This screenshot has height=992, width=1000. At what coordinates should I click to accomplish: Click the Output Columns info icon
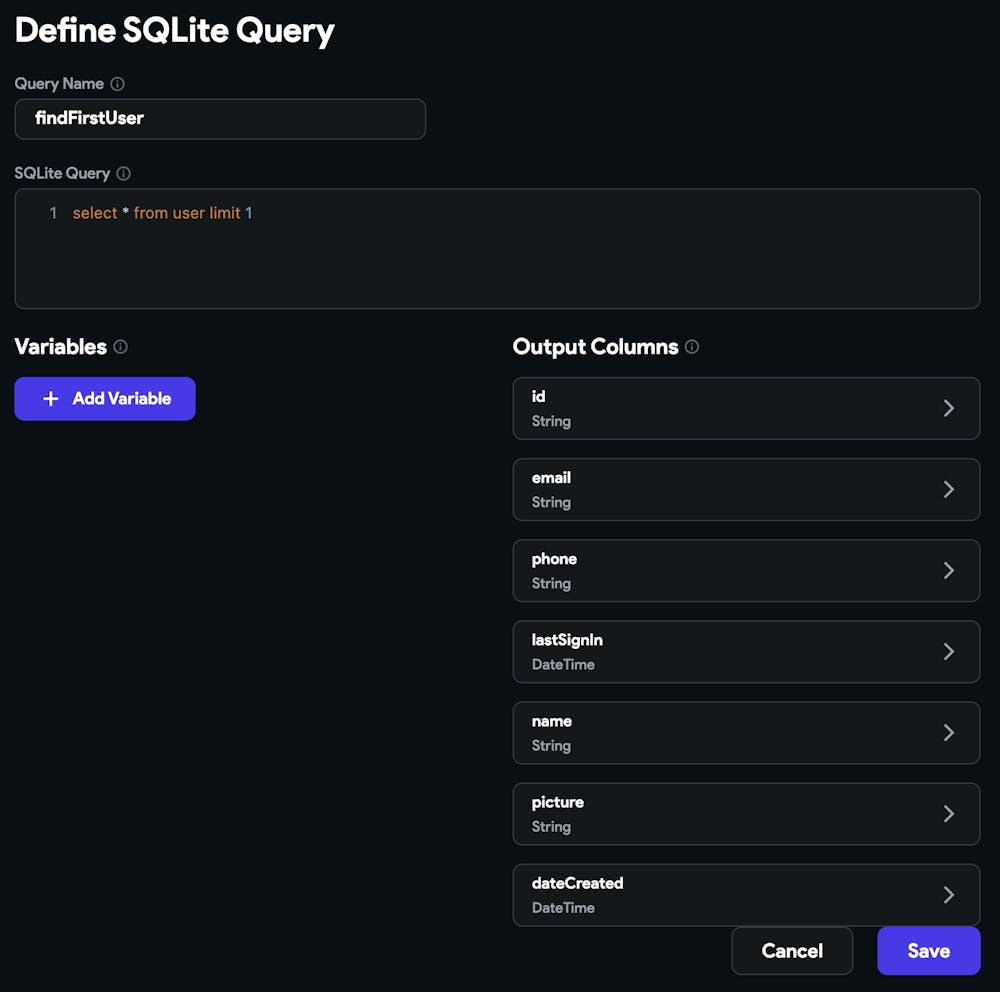coord(692,347)
